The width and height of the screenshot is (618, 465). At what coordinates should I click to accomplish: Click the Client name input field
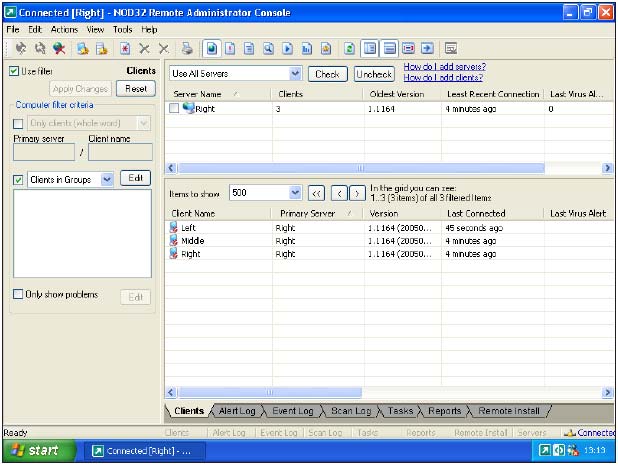tap(120, 152)
